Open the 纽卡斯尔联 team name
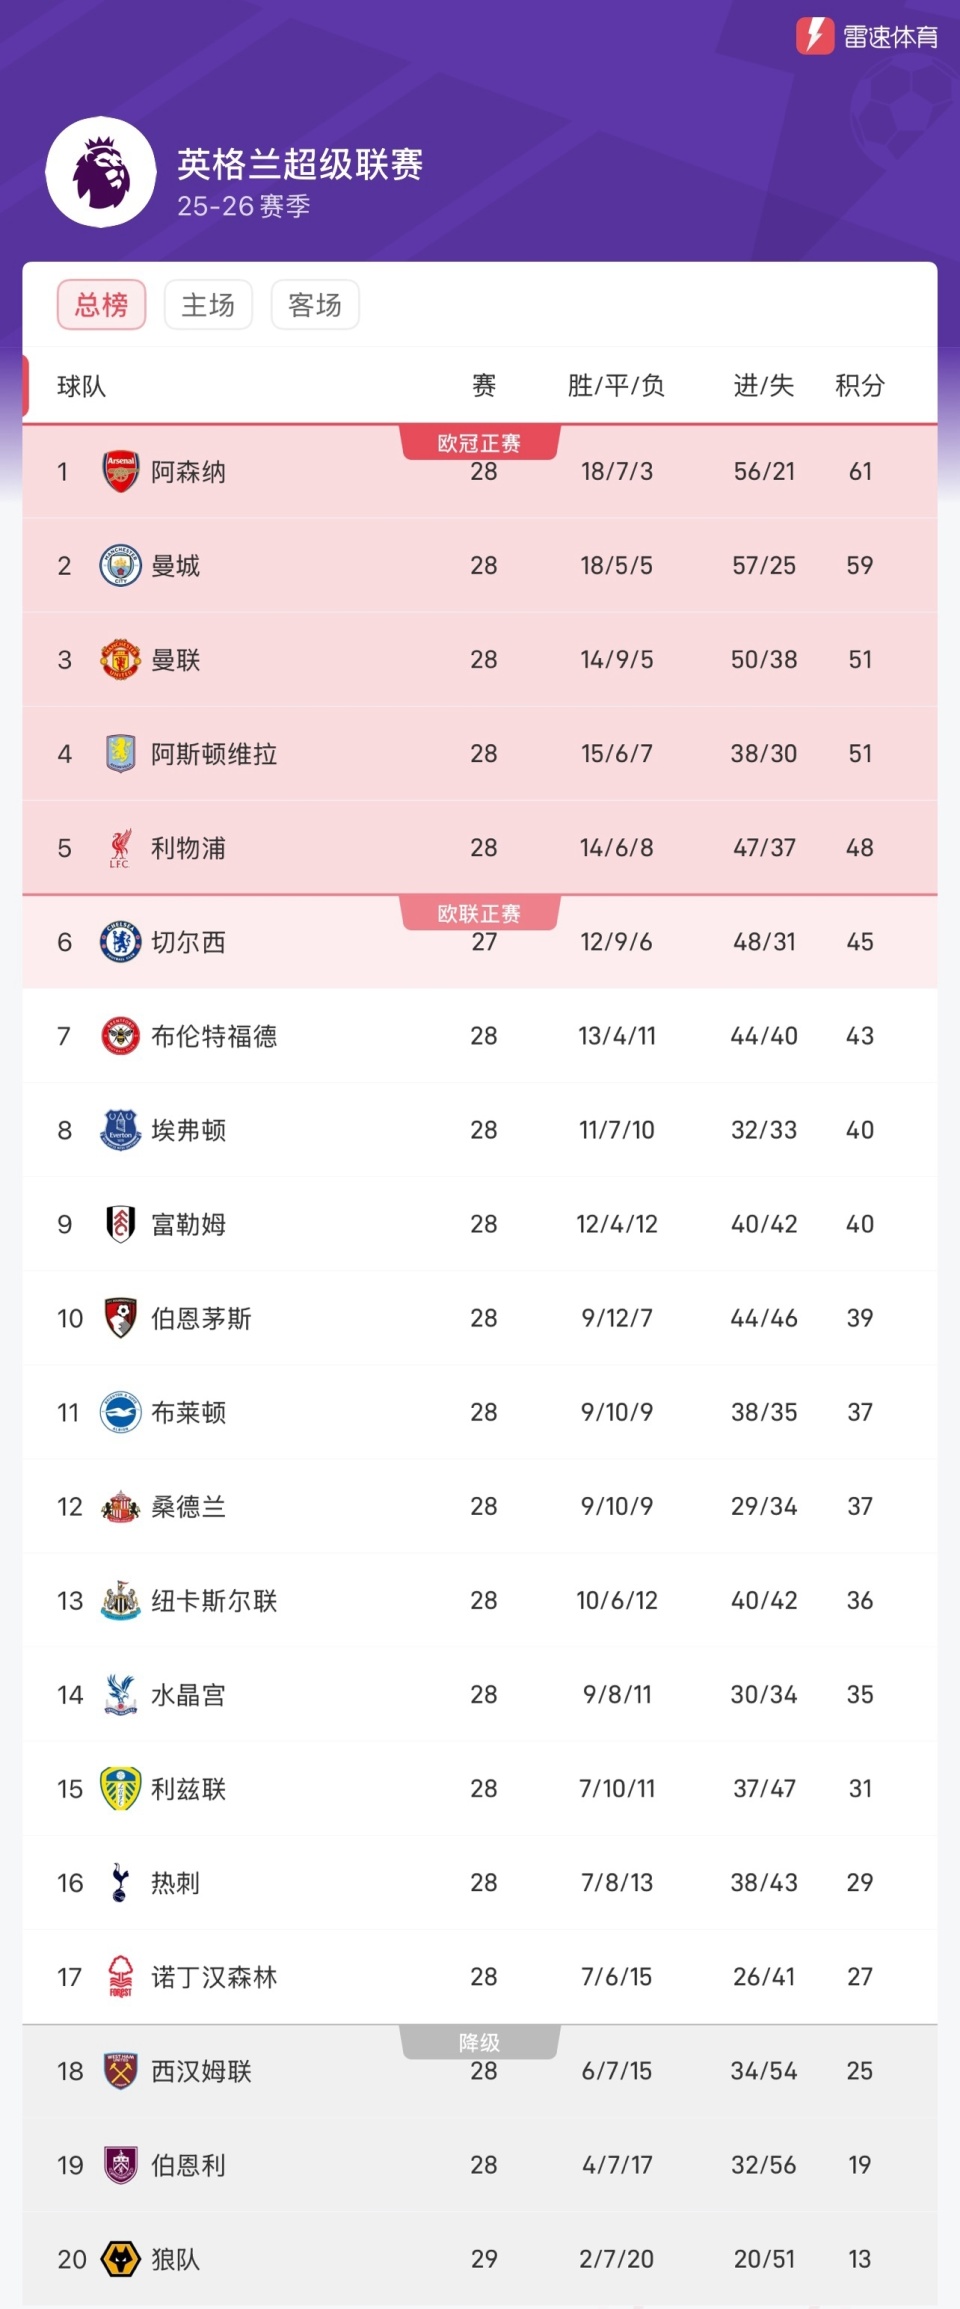 (214, 1601)
